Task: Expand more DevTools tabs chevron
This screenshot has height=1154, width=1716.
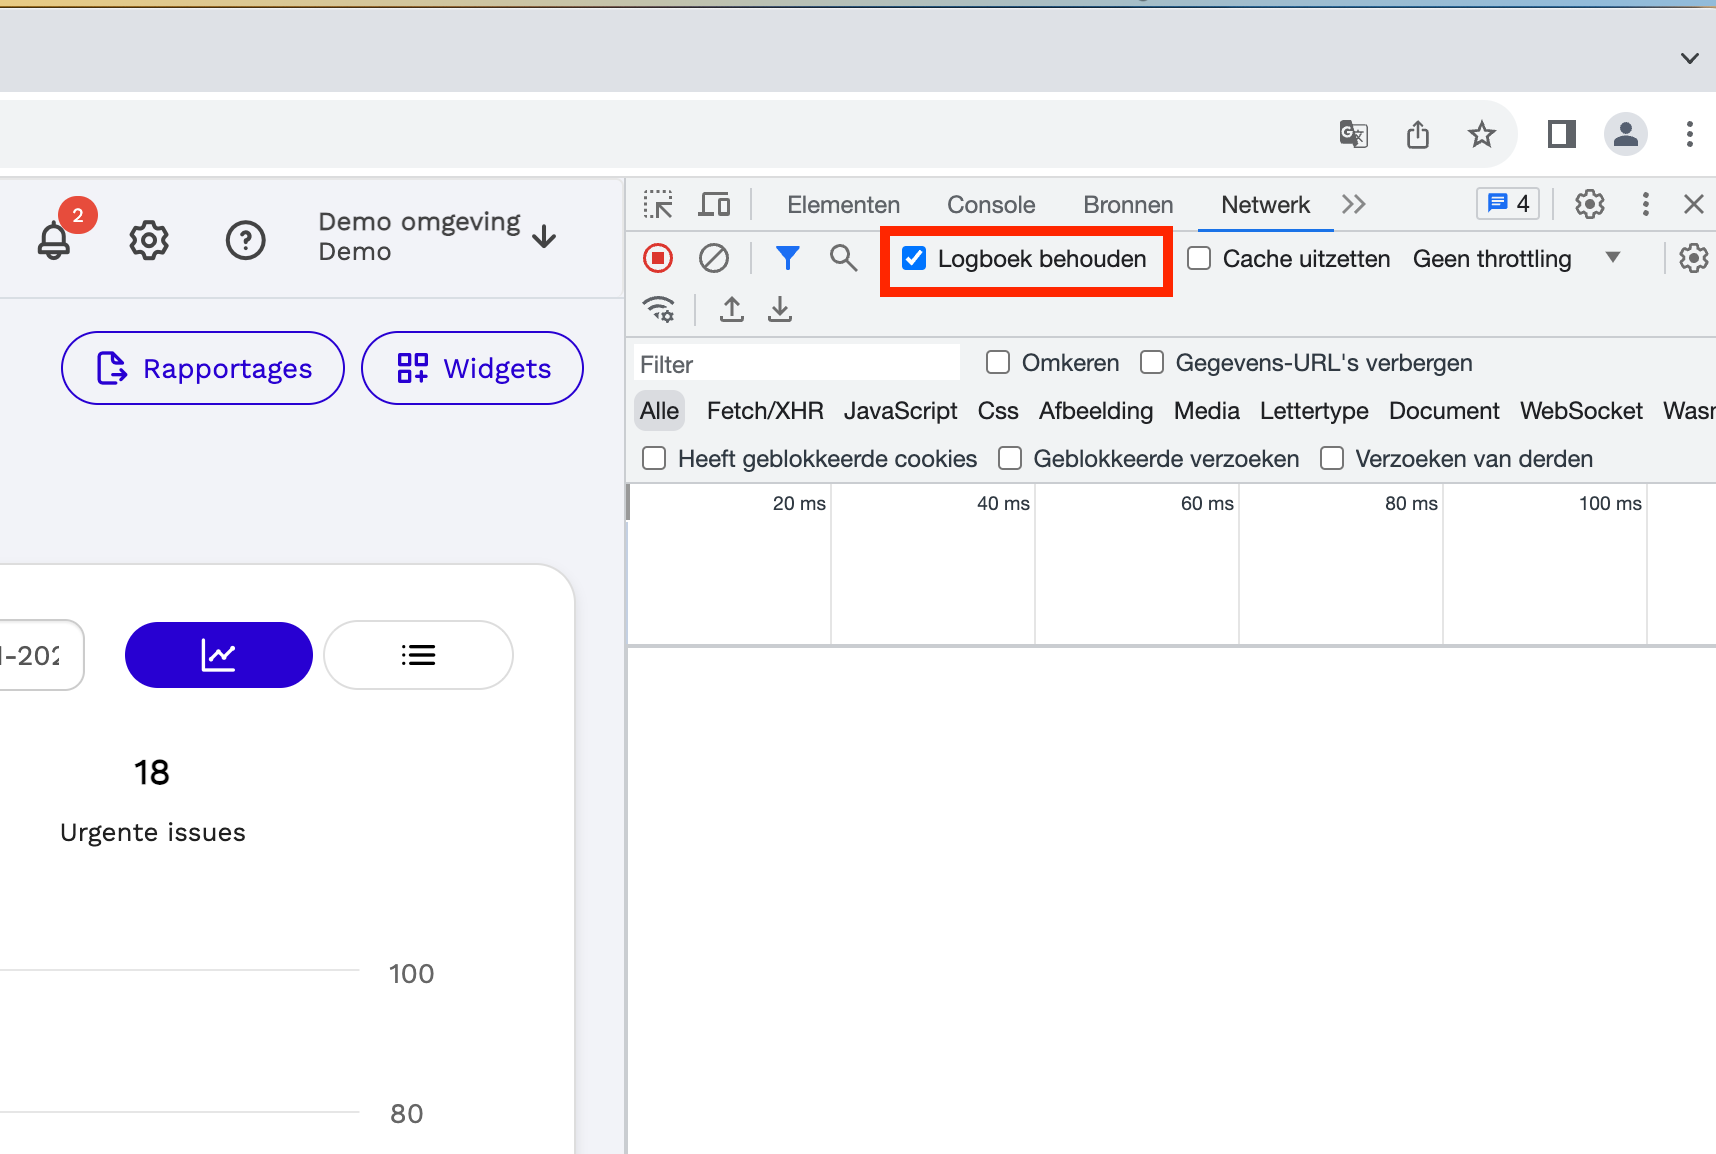Action: pyautogui.click(x=1354, y=205)
